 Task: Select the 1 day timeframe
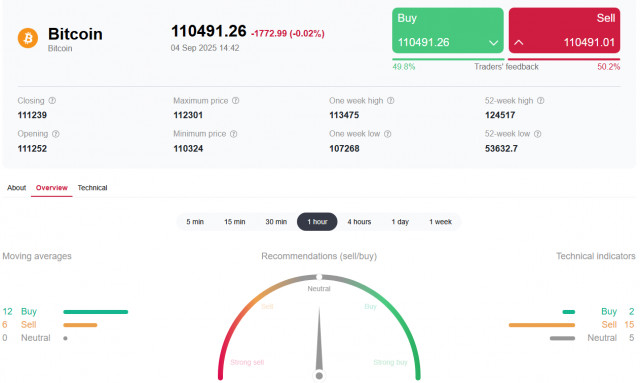400,222
